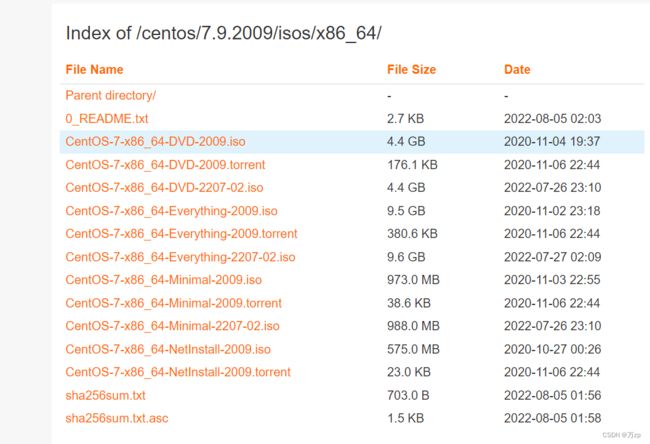The width and height of the screenshot is (650, 444).
Task: Open CentOS-7-x86_64-Minimal-2009.torrent link
Action: [173, 303]
